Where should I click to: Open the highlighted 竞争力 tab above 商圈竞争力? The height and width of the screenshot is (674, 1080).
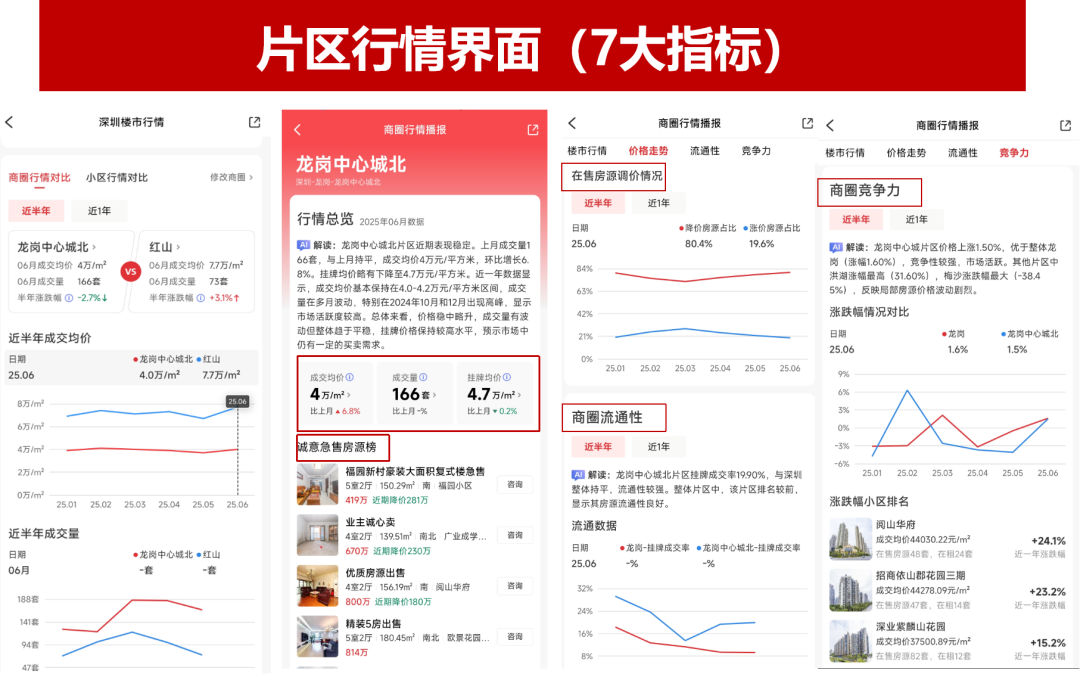pos(1014,153)
